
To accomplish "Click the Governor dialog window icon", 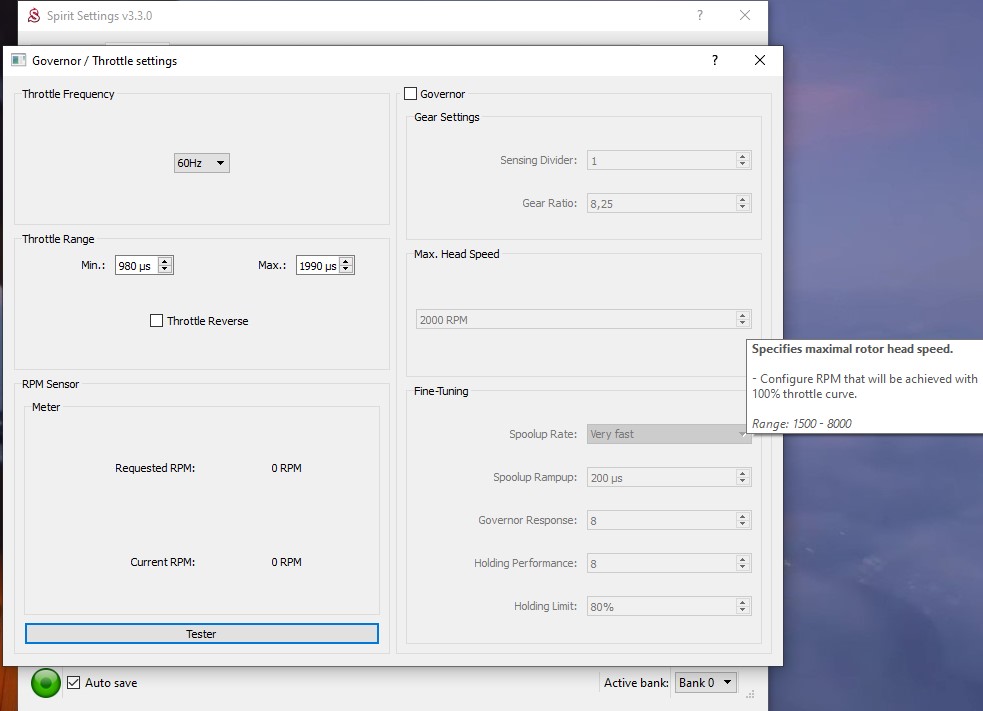I will (18, 61).
